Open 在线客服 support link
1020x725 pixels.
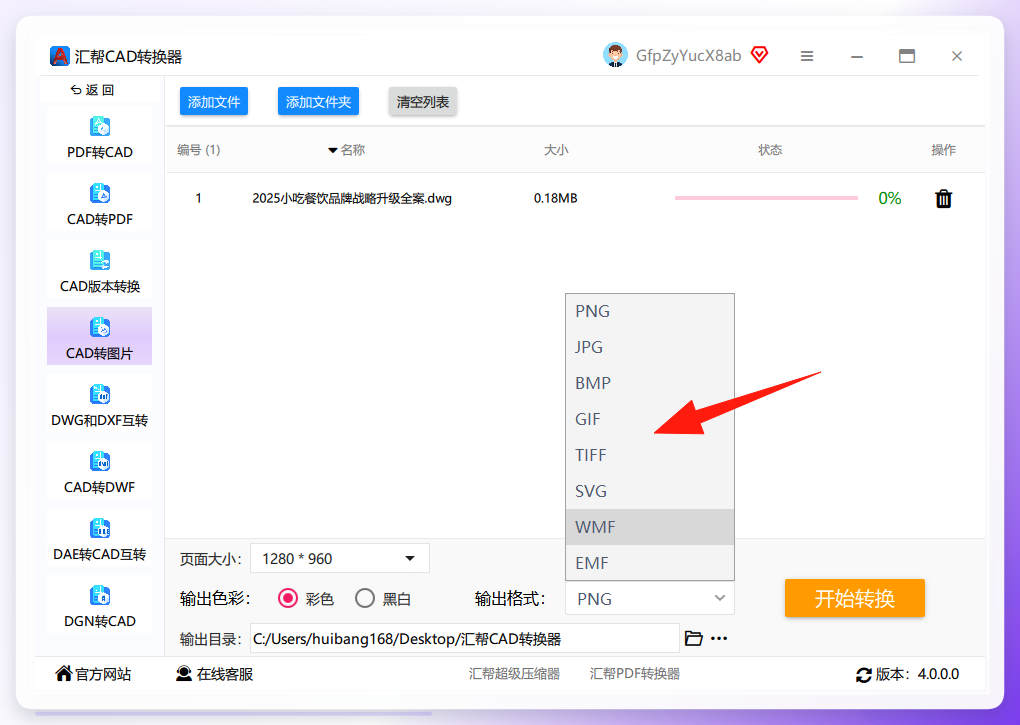(215, 674)
